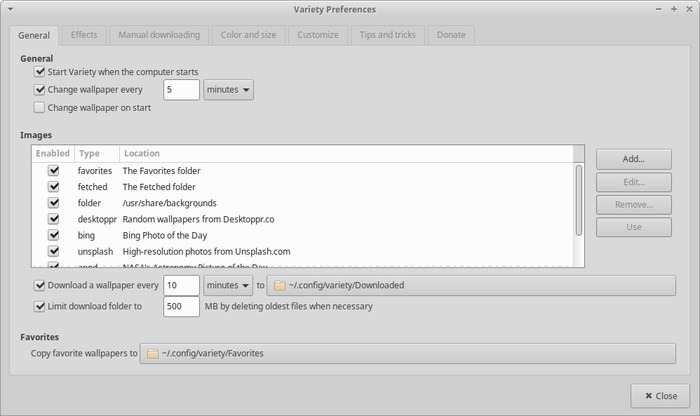700x416 pixels.
Task: Click the Remove... button
Action: (633, 205)
